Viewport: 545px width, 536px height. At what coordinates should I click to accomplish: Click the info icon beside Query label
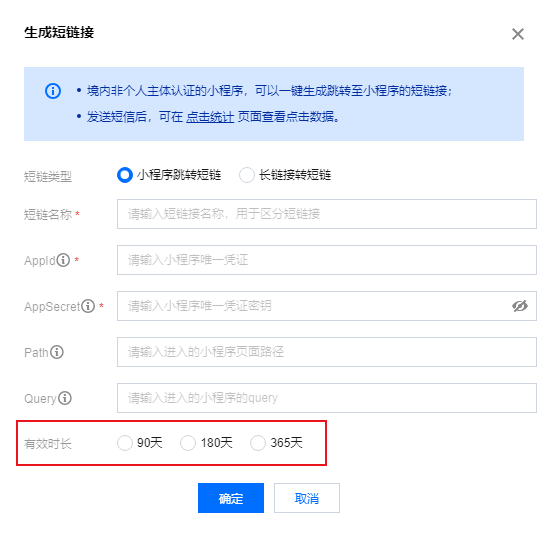(x=65, y=398)
